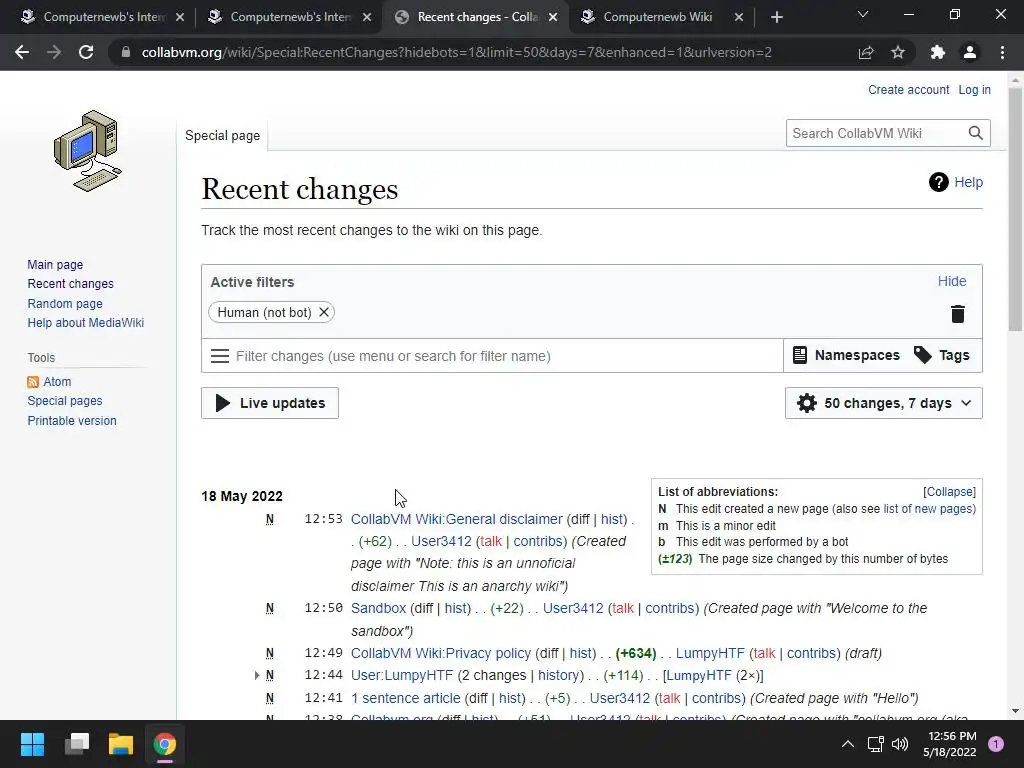Start Live updates
Screen dimensions: 1024x768
270,403
